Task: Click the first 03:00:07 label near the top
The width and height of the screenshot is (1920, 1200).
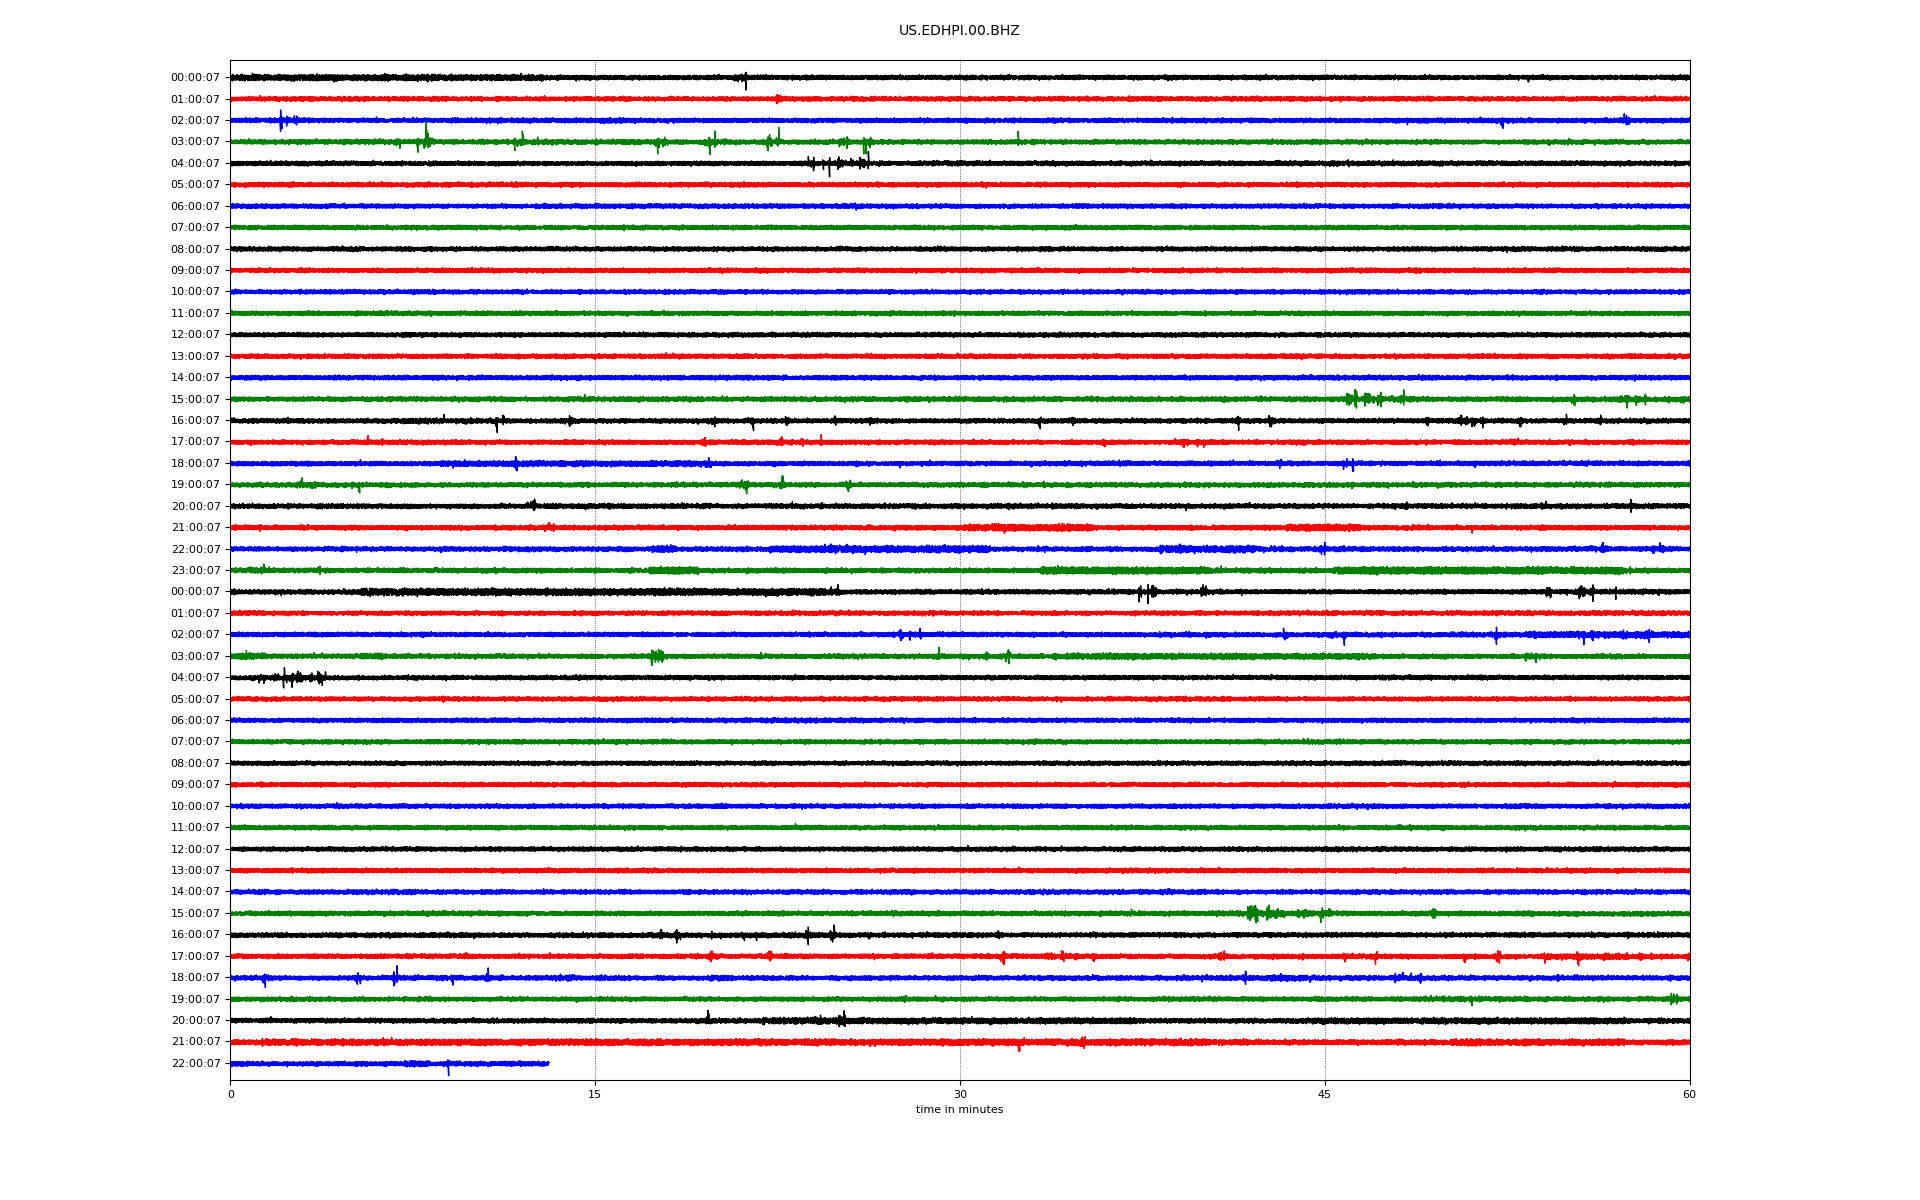Action: pyautogui.click(x=195, y=142)
